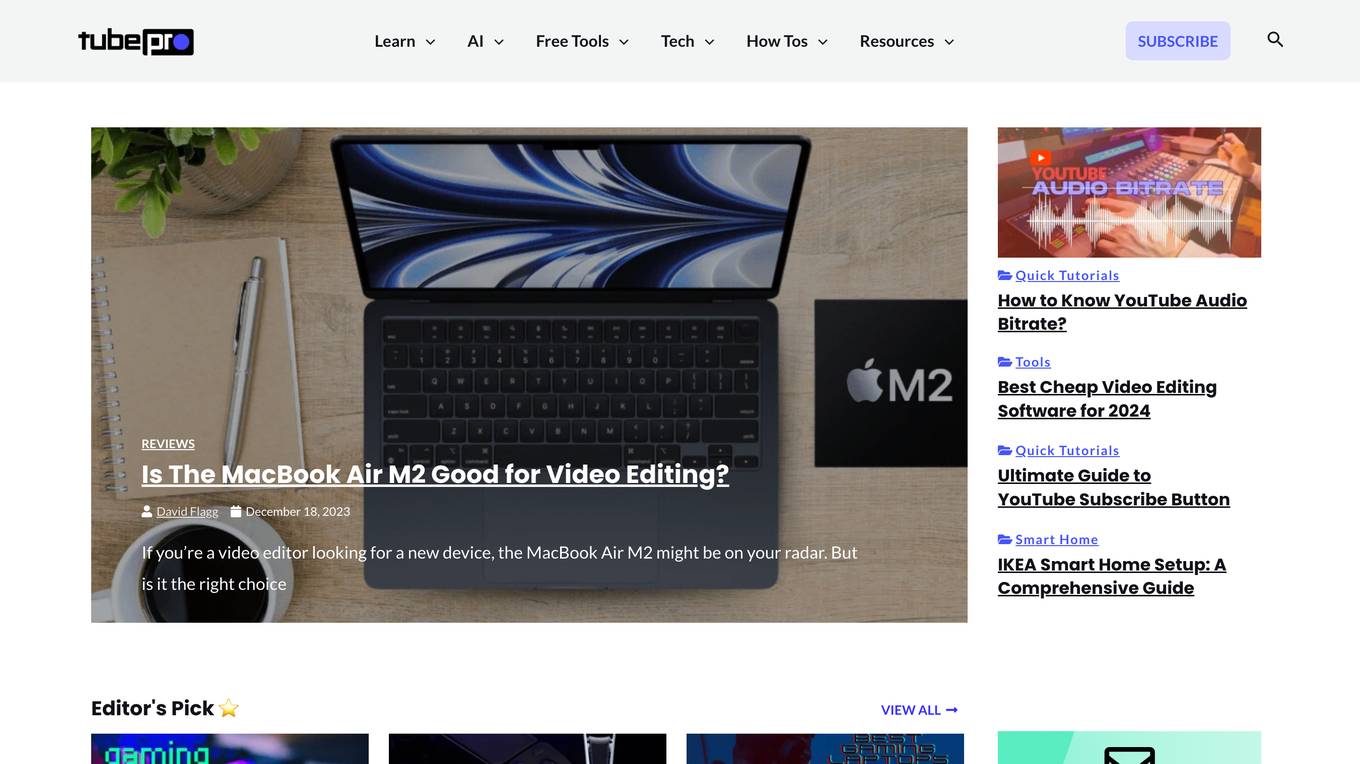Click the star emoji next to Editor's Pick

[229, 708]
